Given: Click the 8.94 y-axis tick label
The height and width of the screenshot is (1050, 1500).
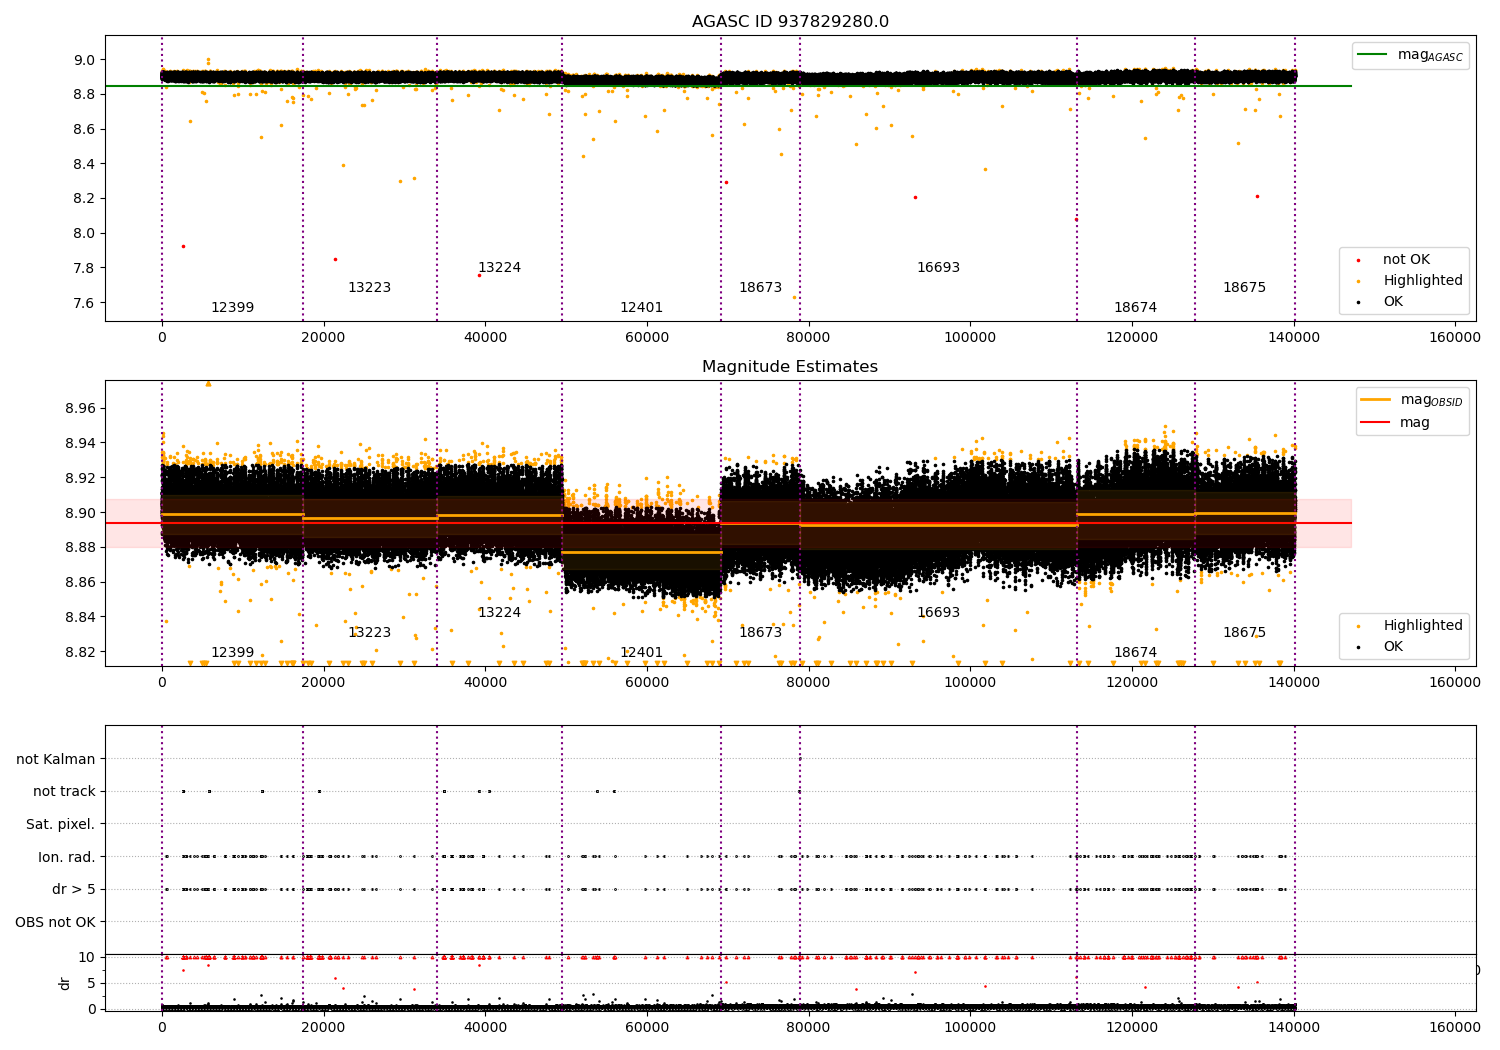Looking at the screenshot, I should click(81, 443).
